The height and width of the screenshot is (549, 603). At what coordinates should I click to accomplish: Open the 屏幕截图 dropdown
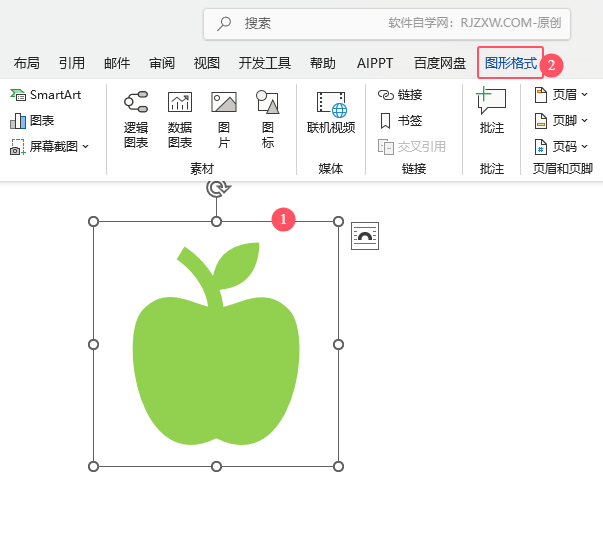[x=49, y=146]
